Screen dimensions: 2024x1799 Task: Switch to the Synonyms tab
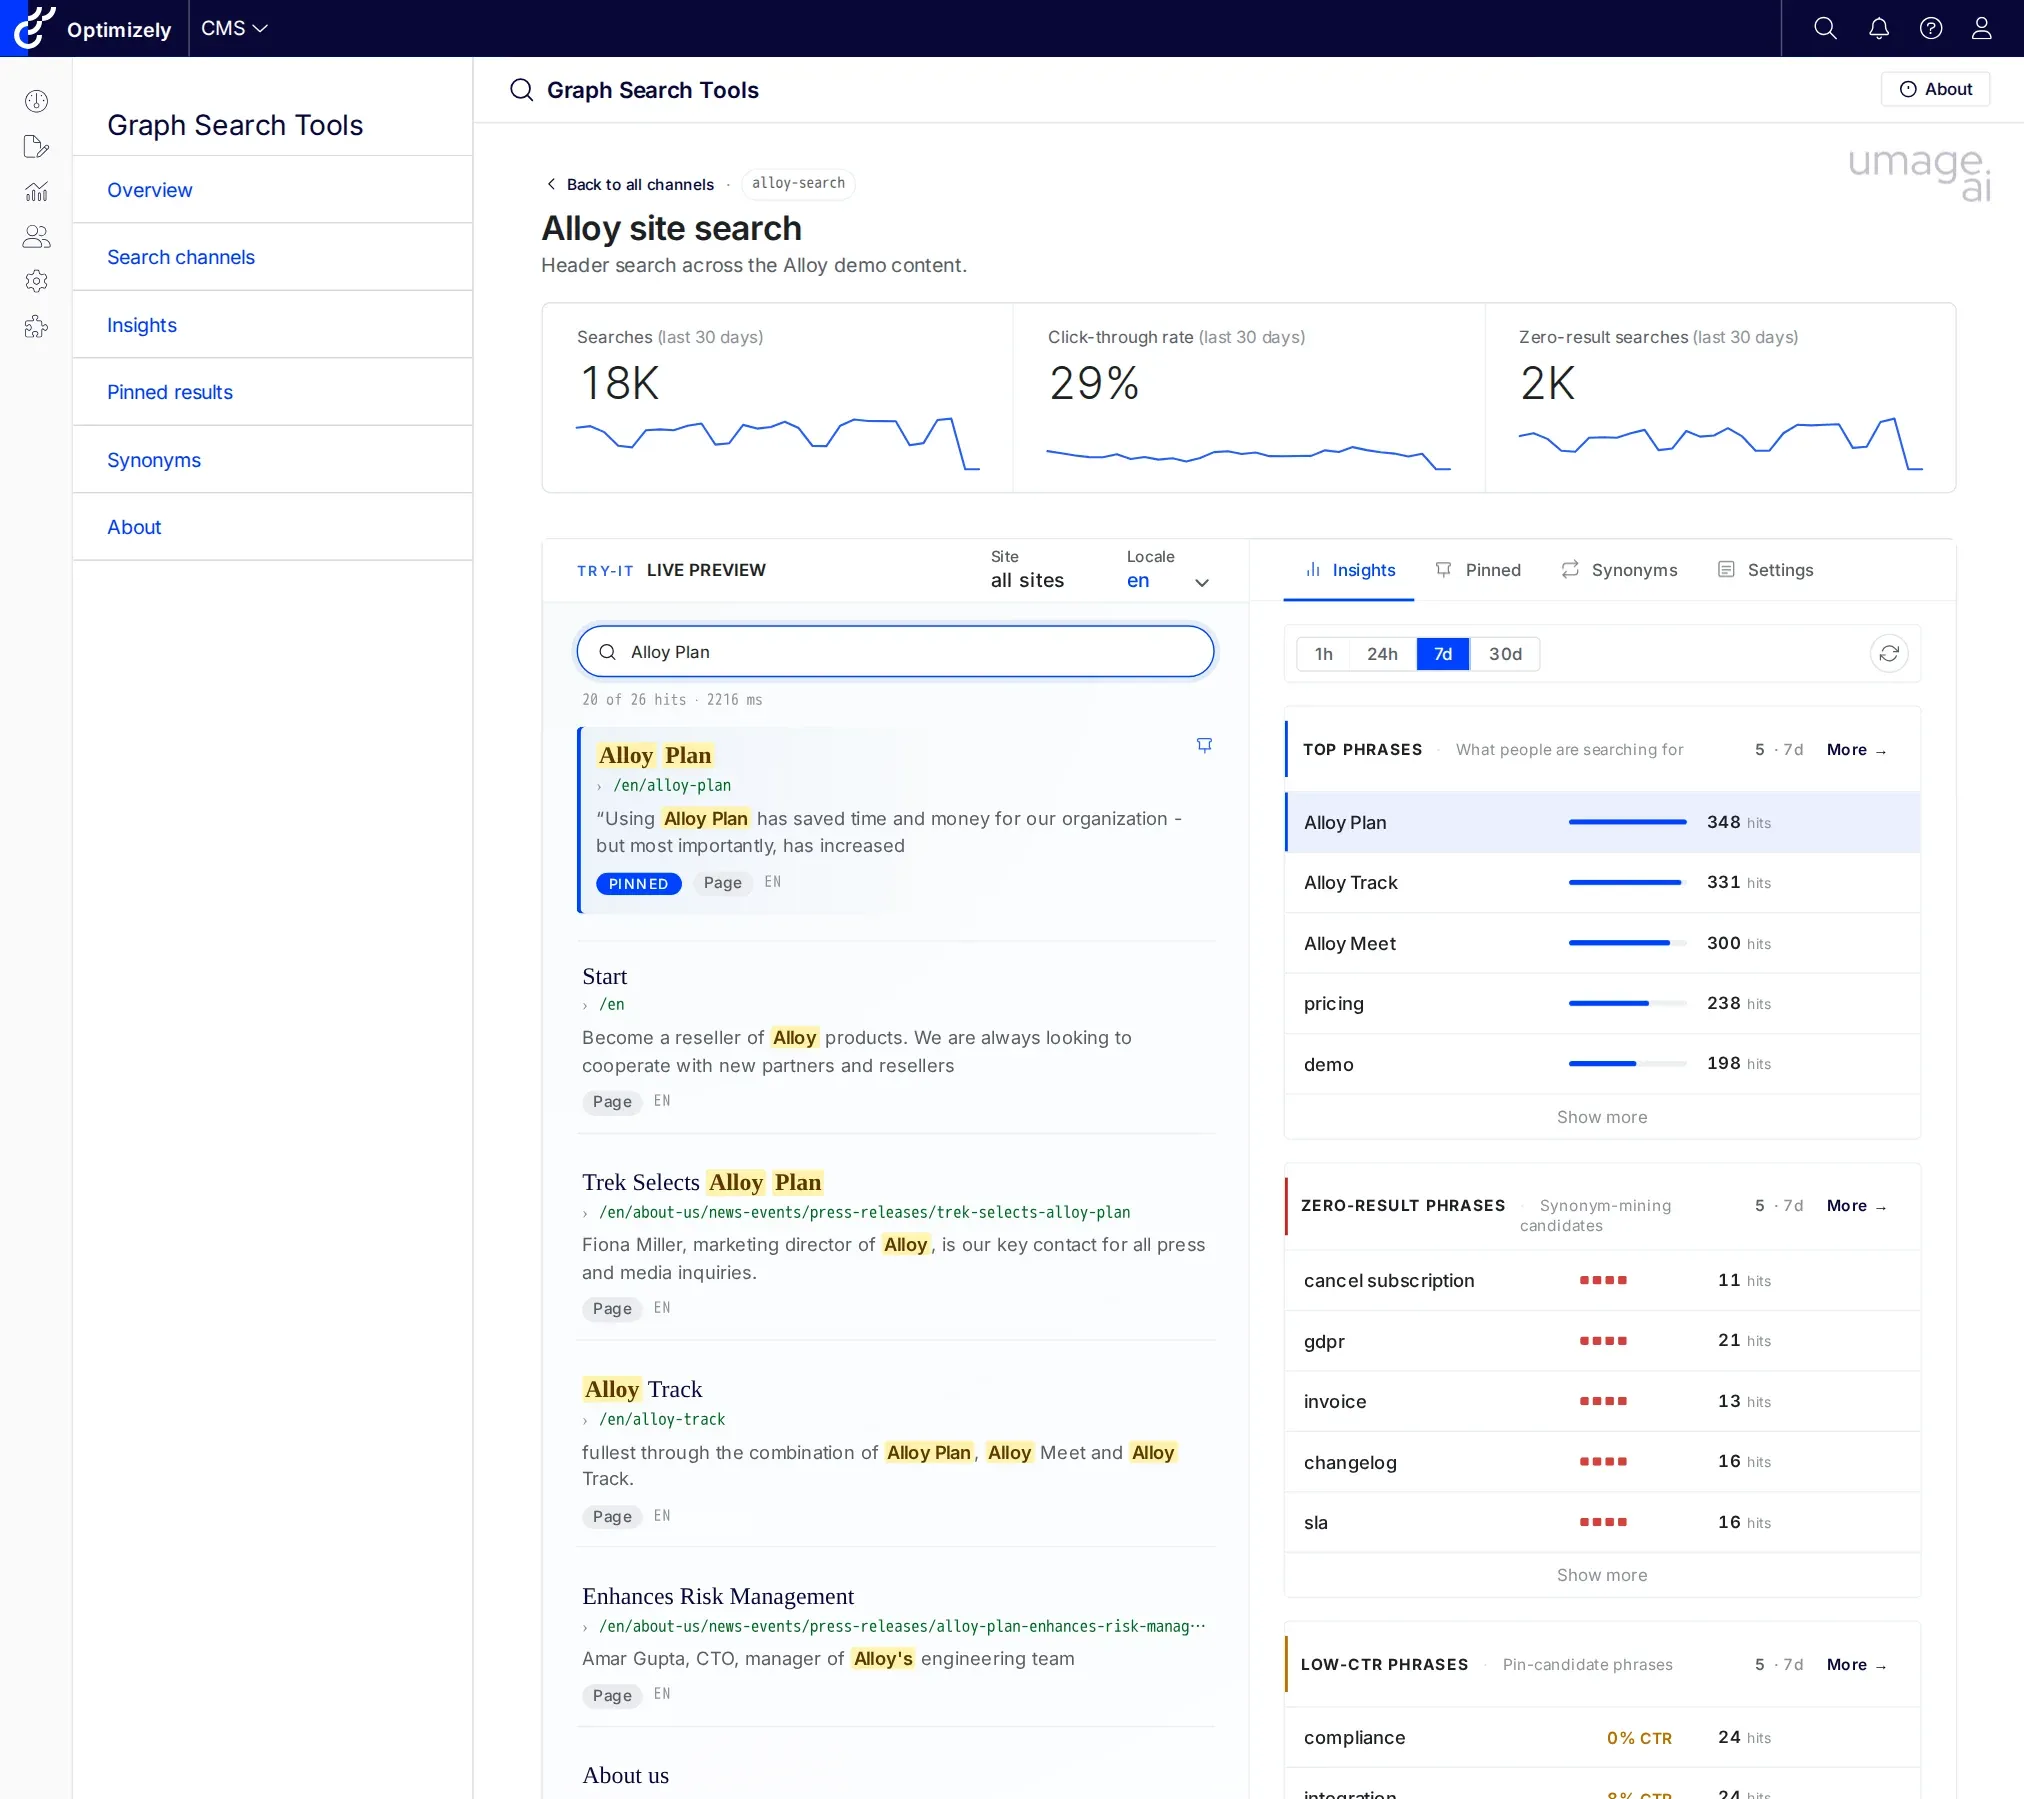click(1619, 570)
